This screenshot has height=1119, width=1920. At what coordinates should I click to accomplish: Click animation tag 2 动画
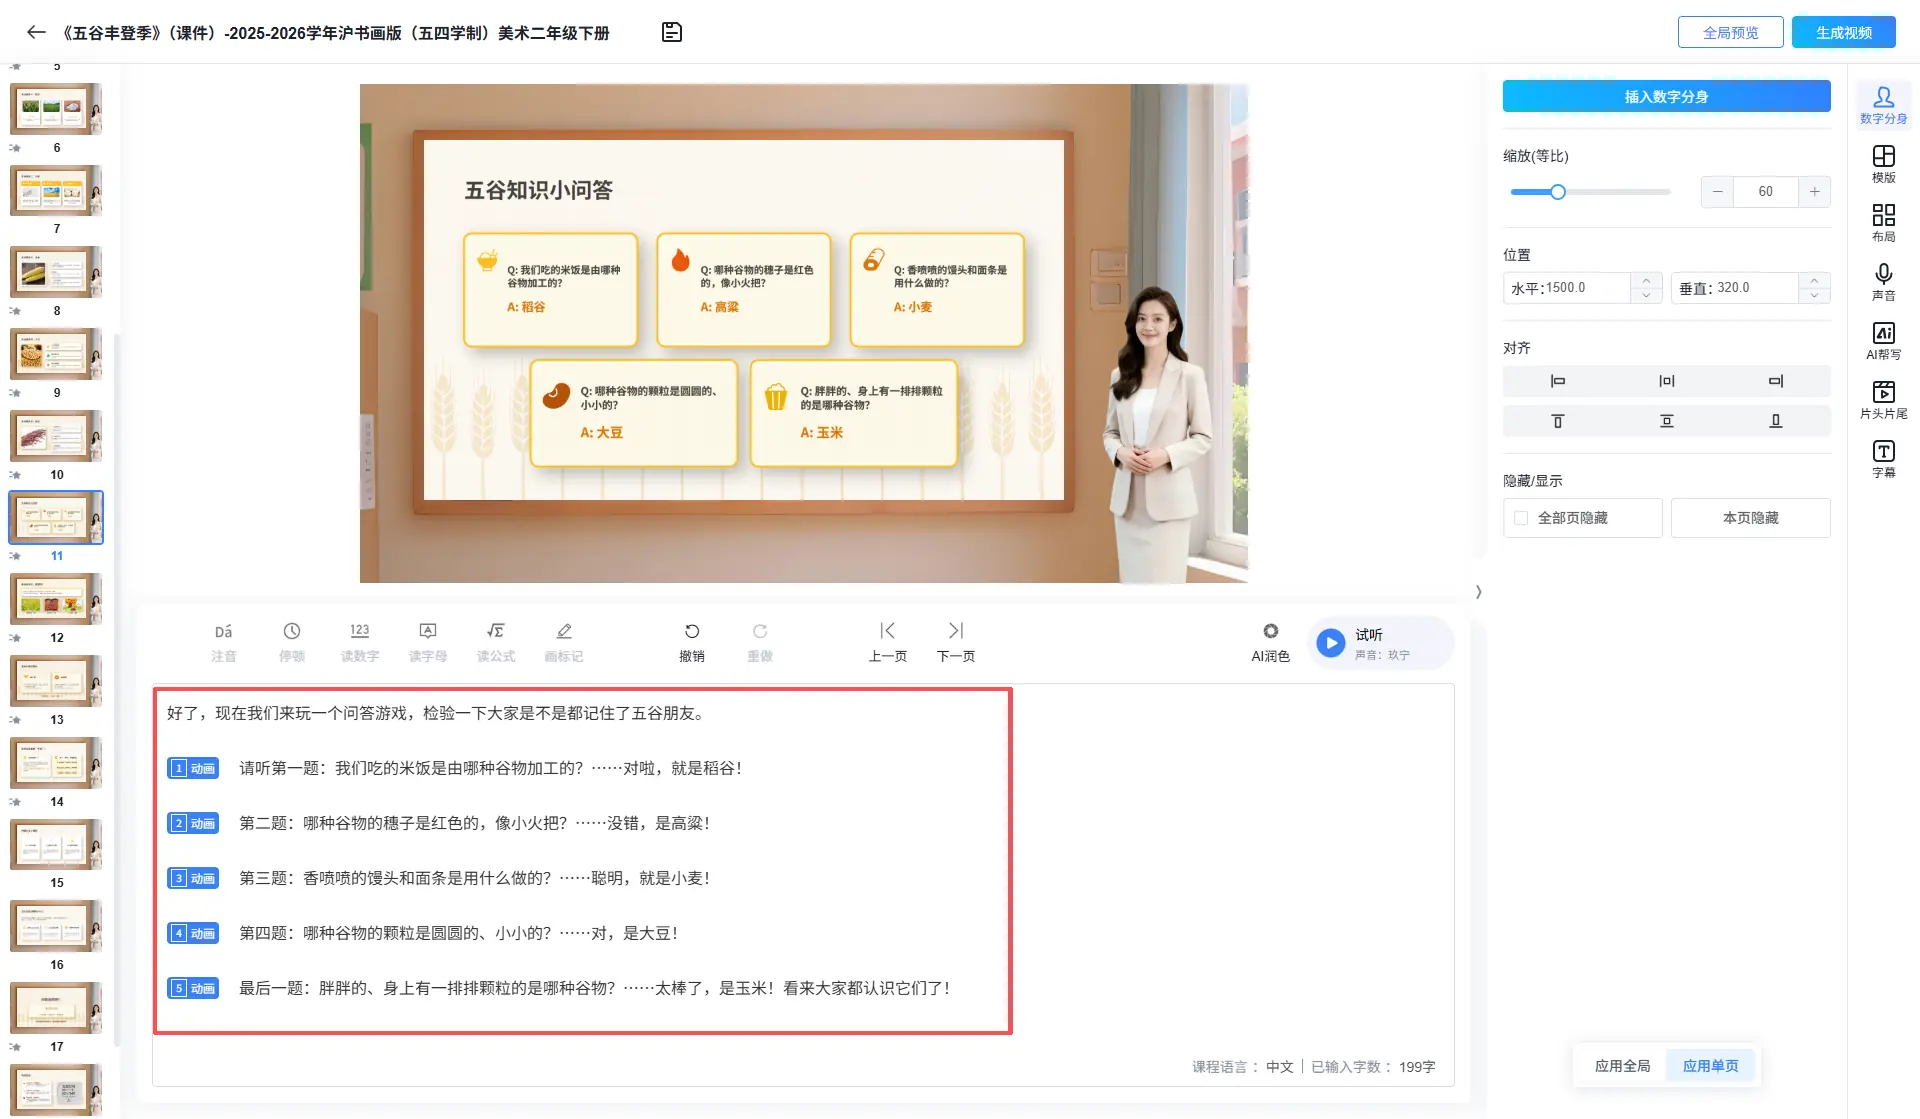(193, 823)
